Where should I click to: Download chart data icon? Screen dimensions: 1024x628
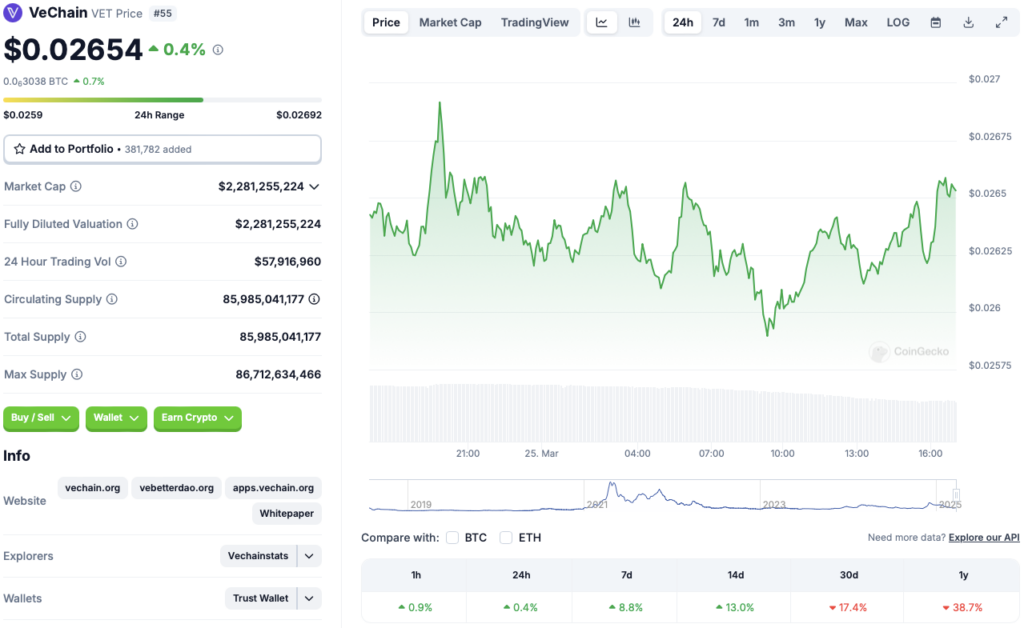[968, 22]
